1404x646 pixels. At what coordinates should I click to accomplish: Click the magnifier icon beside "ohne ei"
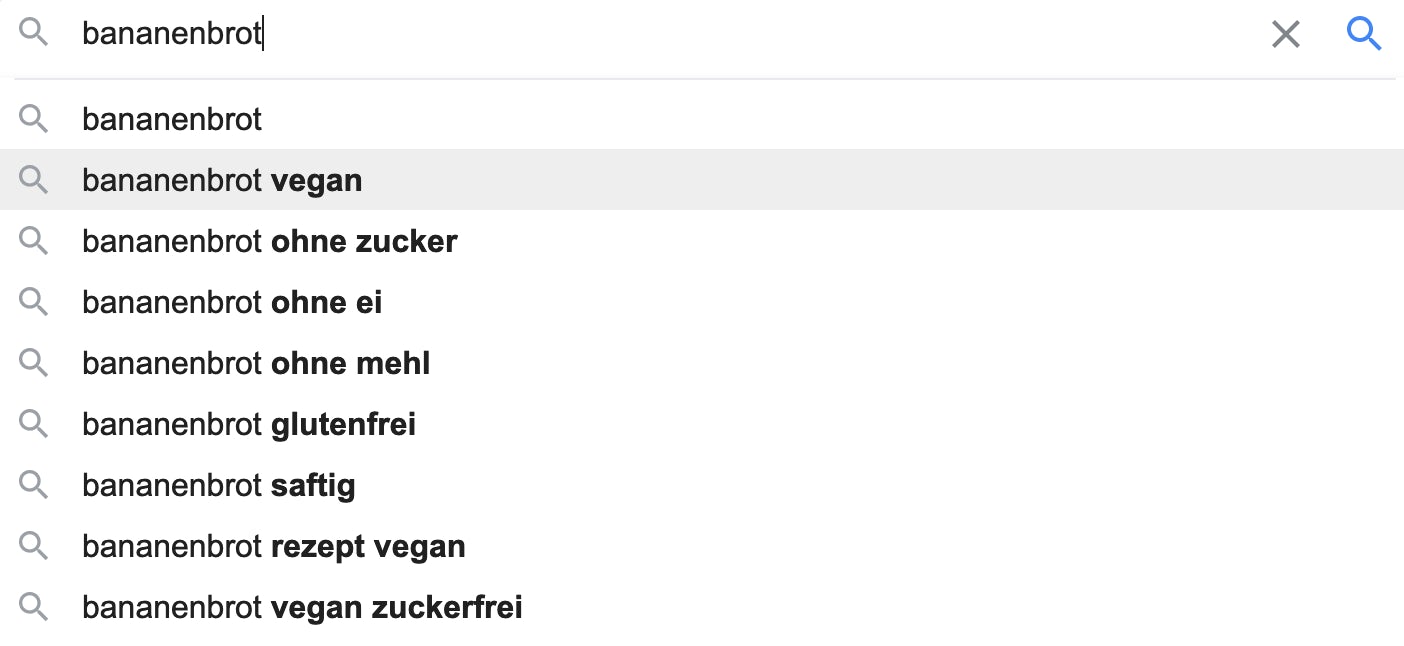pyautogui.click(x=34, y=302)
